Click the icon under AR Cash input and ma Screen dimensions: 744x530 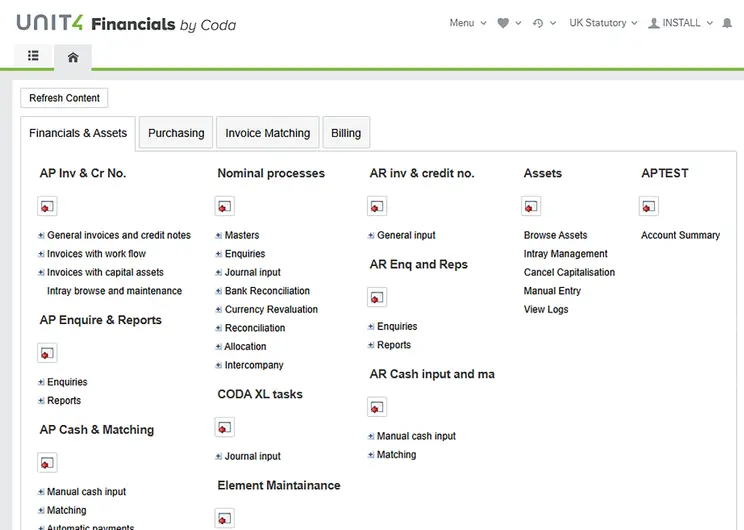(x=377, y=407)
